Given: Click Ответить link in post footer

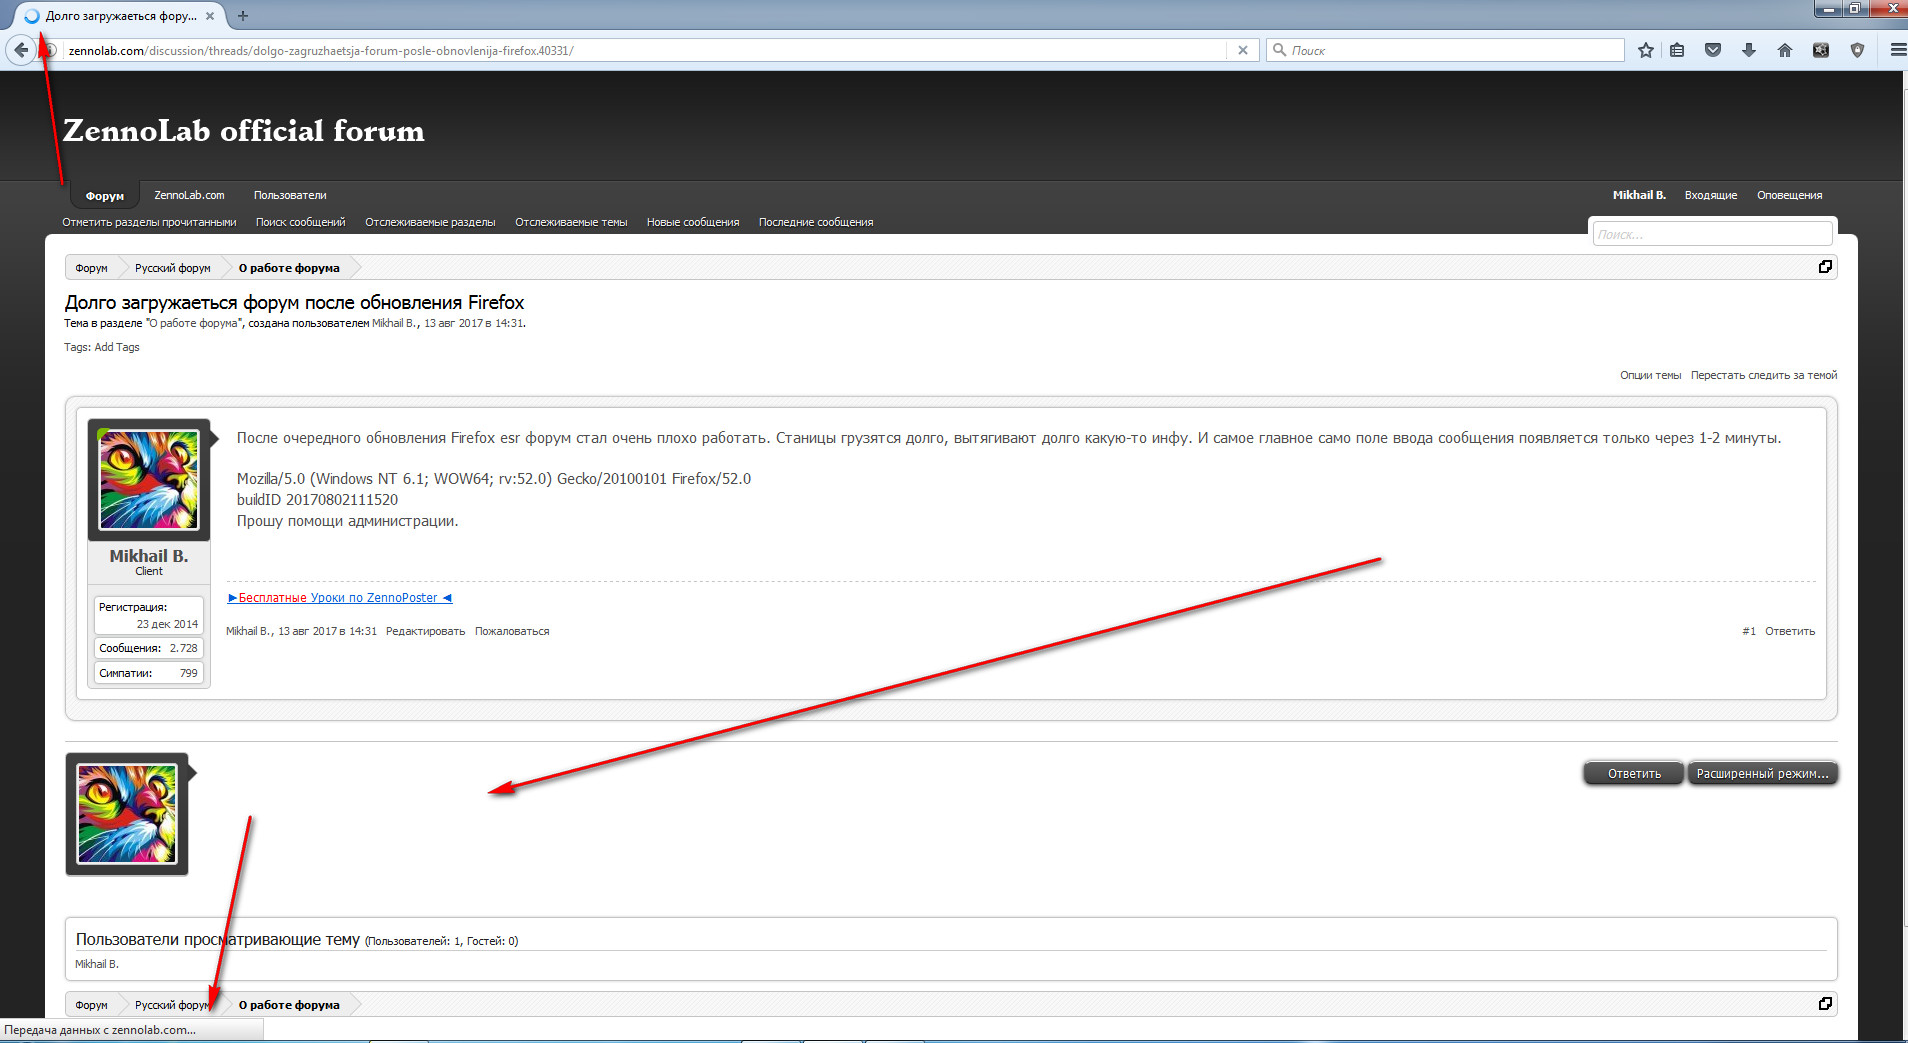Looking at the screenshot, I should coord(1790,631).
